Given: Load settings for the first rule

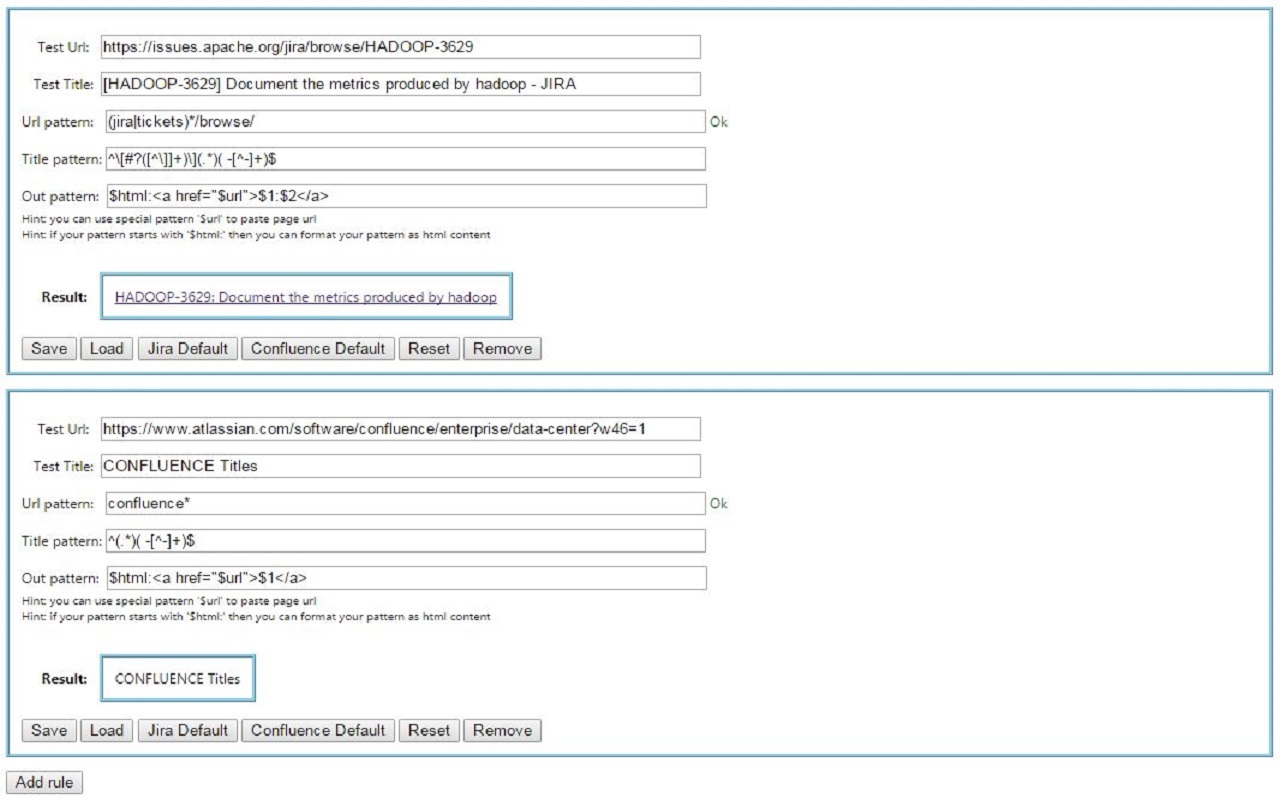Looking at the screenshot, I should coord(106,349).
